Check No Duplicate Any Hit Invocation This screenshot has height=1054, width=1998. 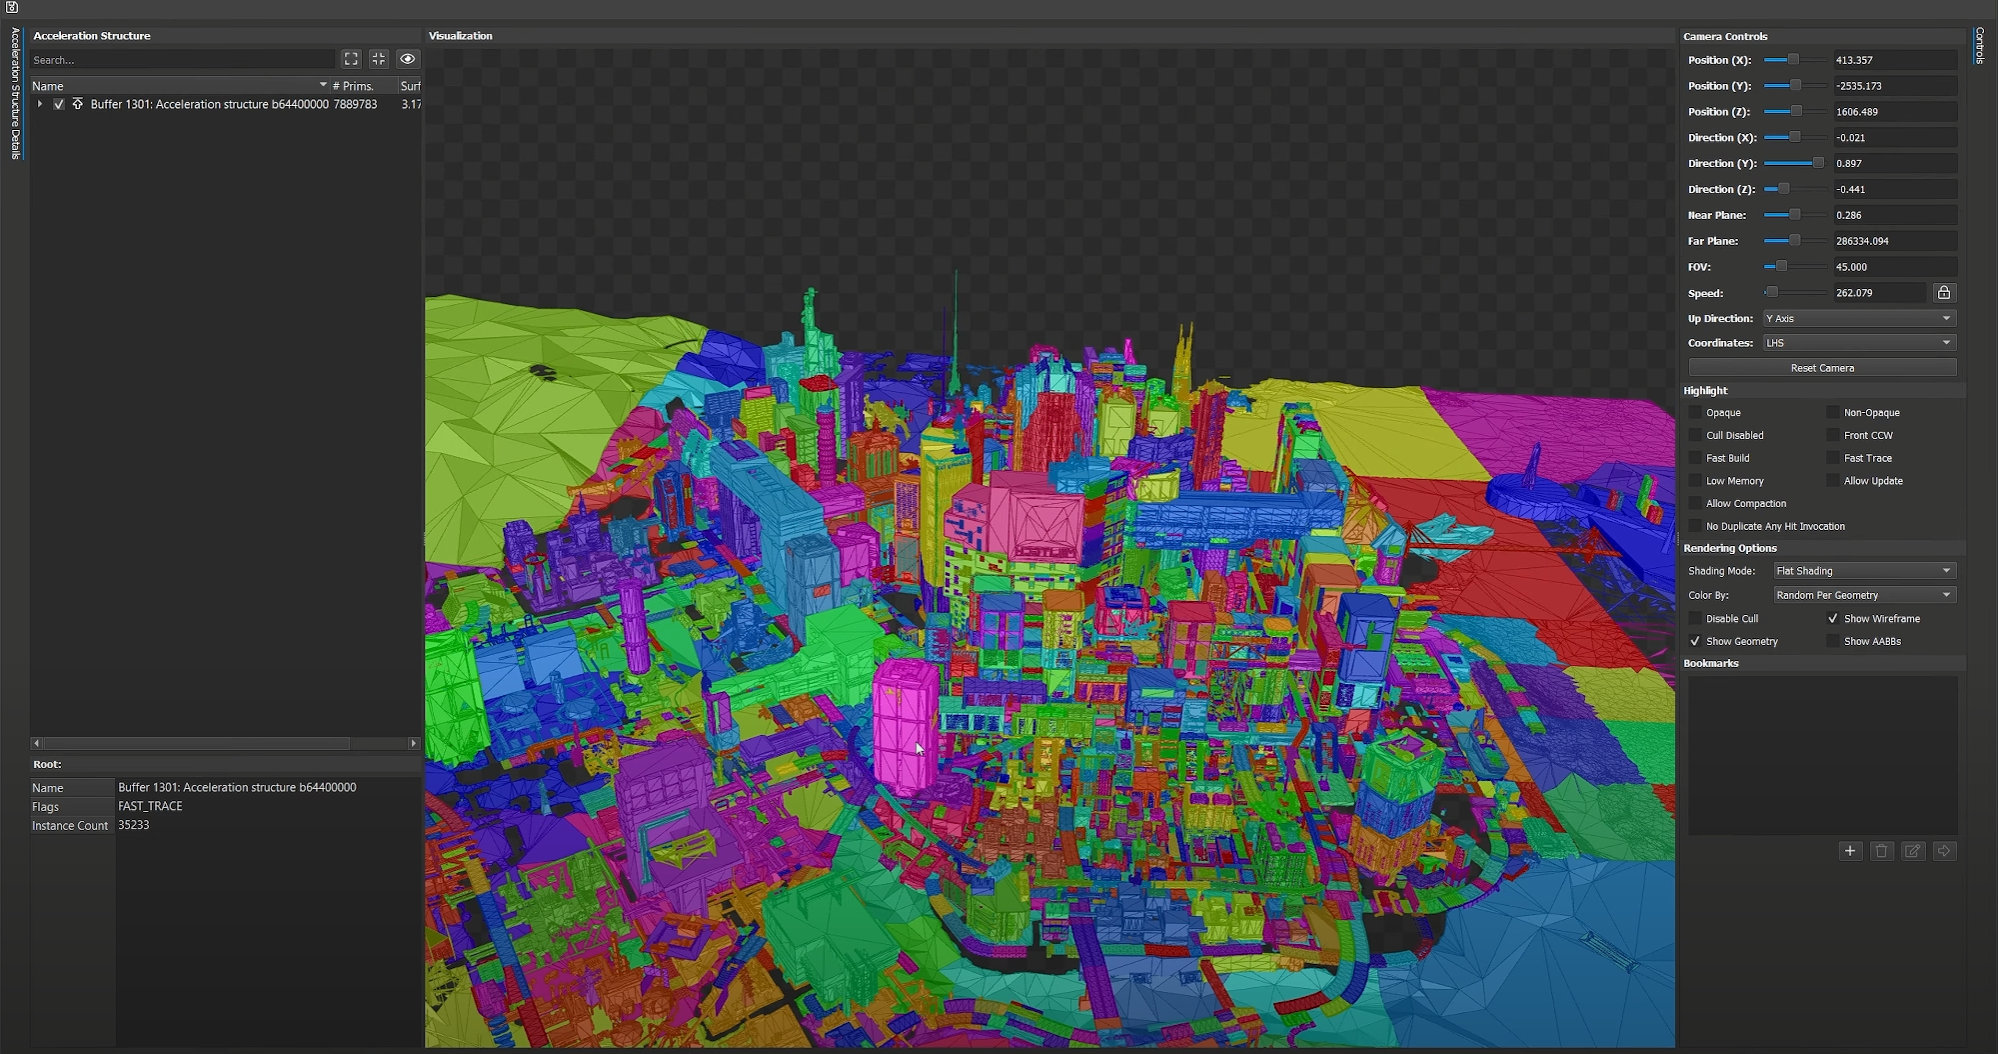point(1695,526)
